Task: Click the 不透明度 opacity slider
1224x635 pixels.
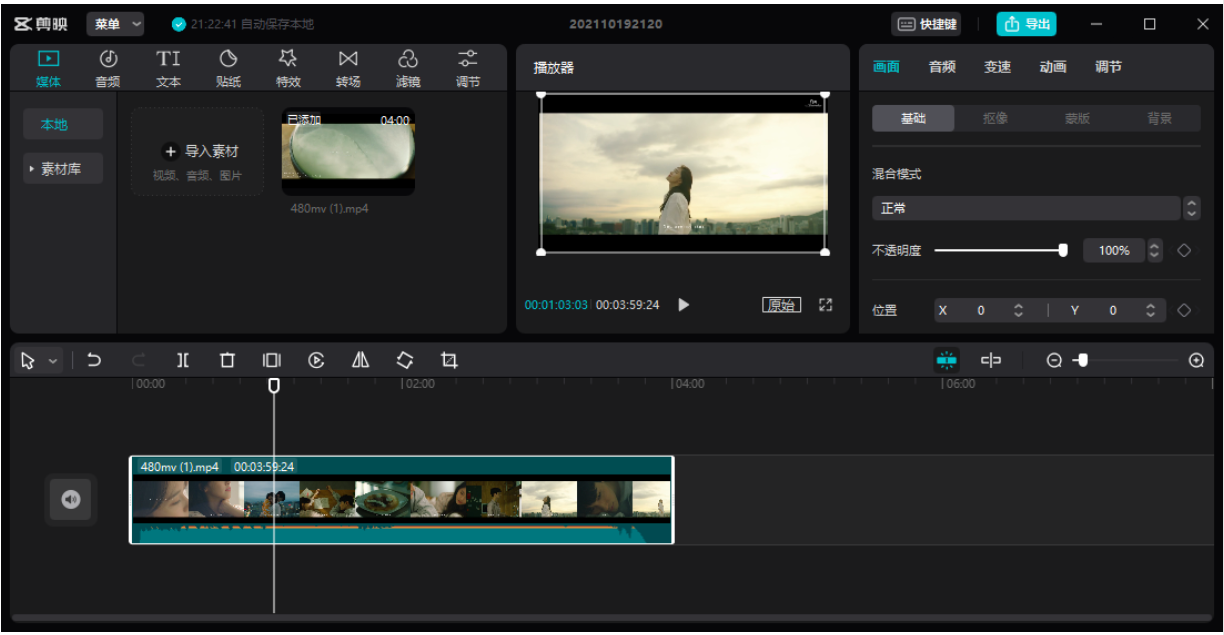Action: (999, 251)
